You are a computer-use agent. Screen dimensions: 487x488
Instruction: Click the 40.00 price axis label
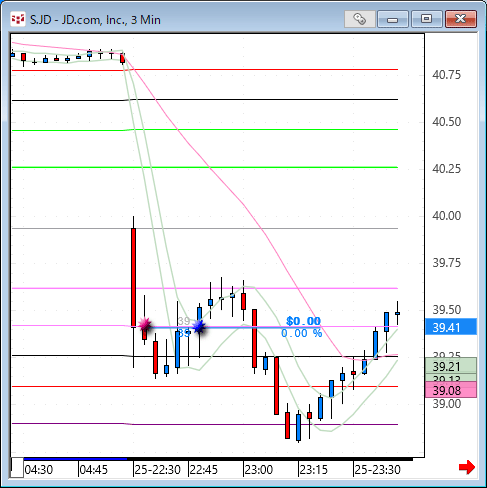click(x=447, y=216)
